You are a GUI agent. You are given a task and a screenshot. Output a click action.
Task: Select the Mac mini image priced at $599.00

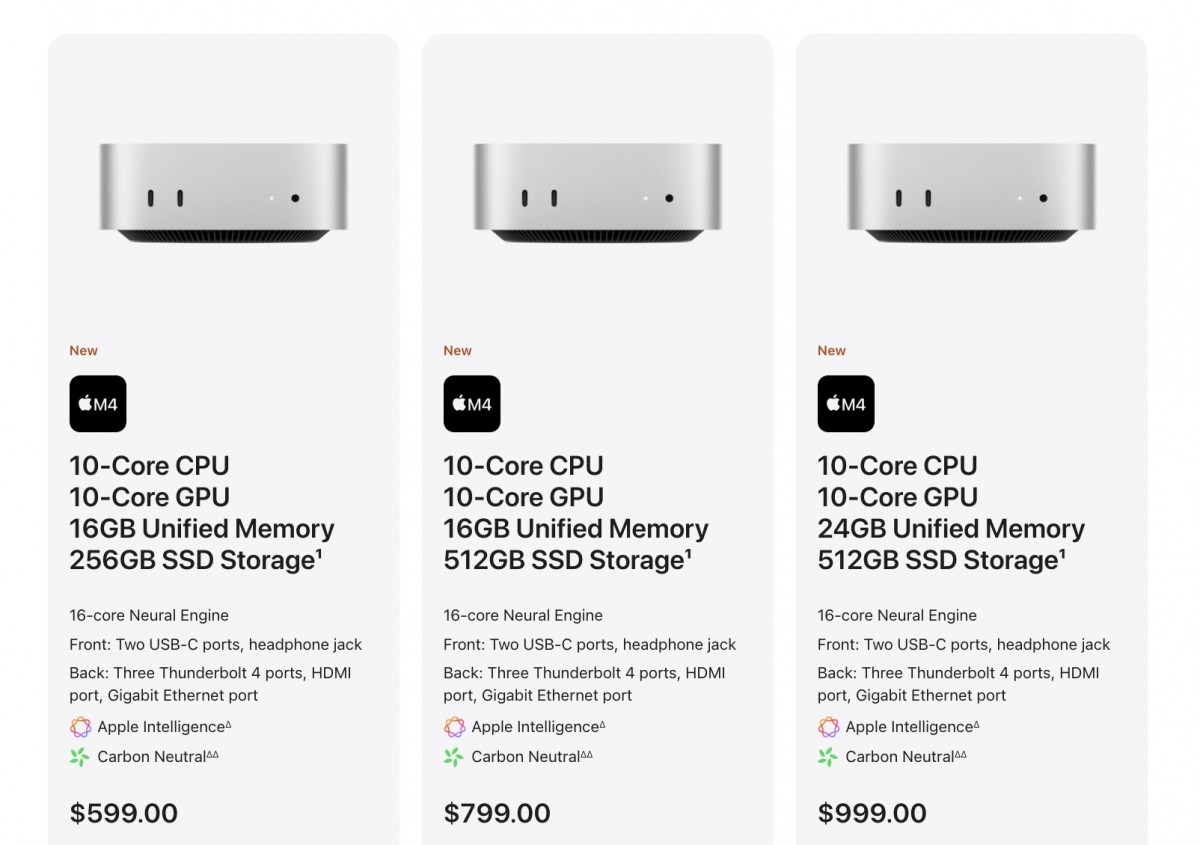224,193
